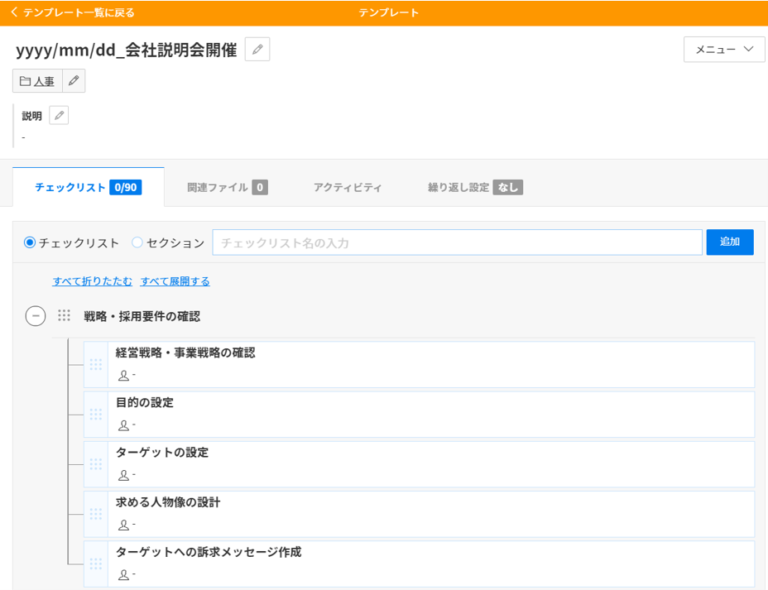Collapse the 戦略・採用要件の確認 section
This screenshot has height=590, width=768.
click(35, 316)
